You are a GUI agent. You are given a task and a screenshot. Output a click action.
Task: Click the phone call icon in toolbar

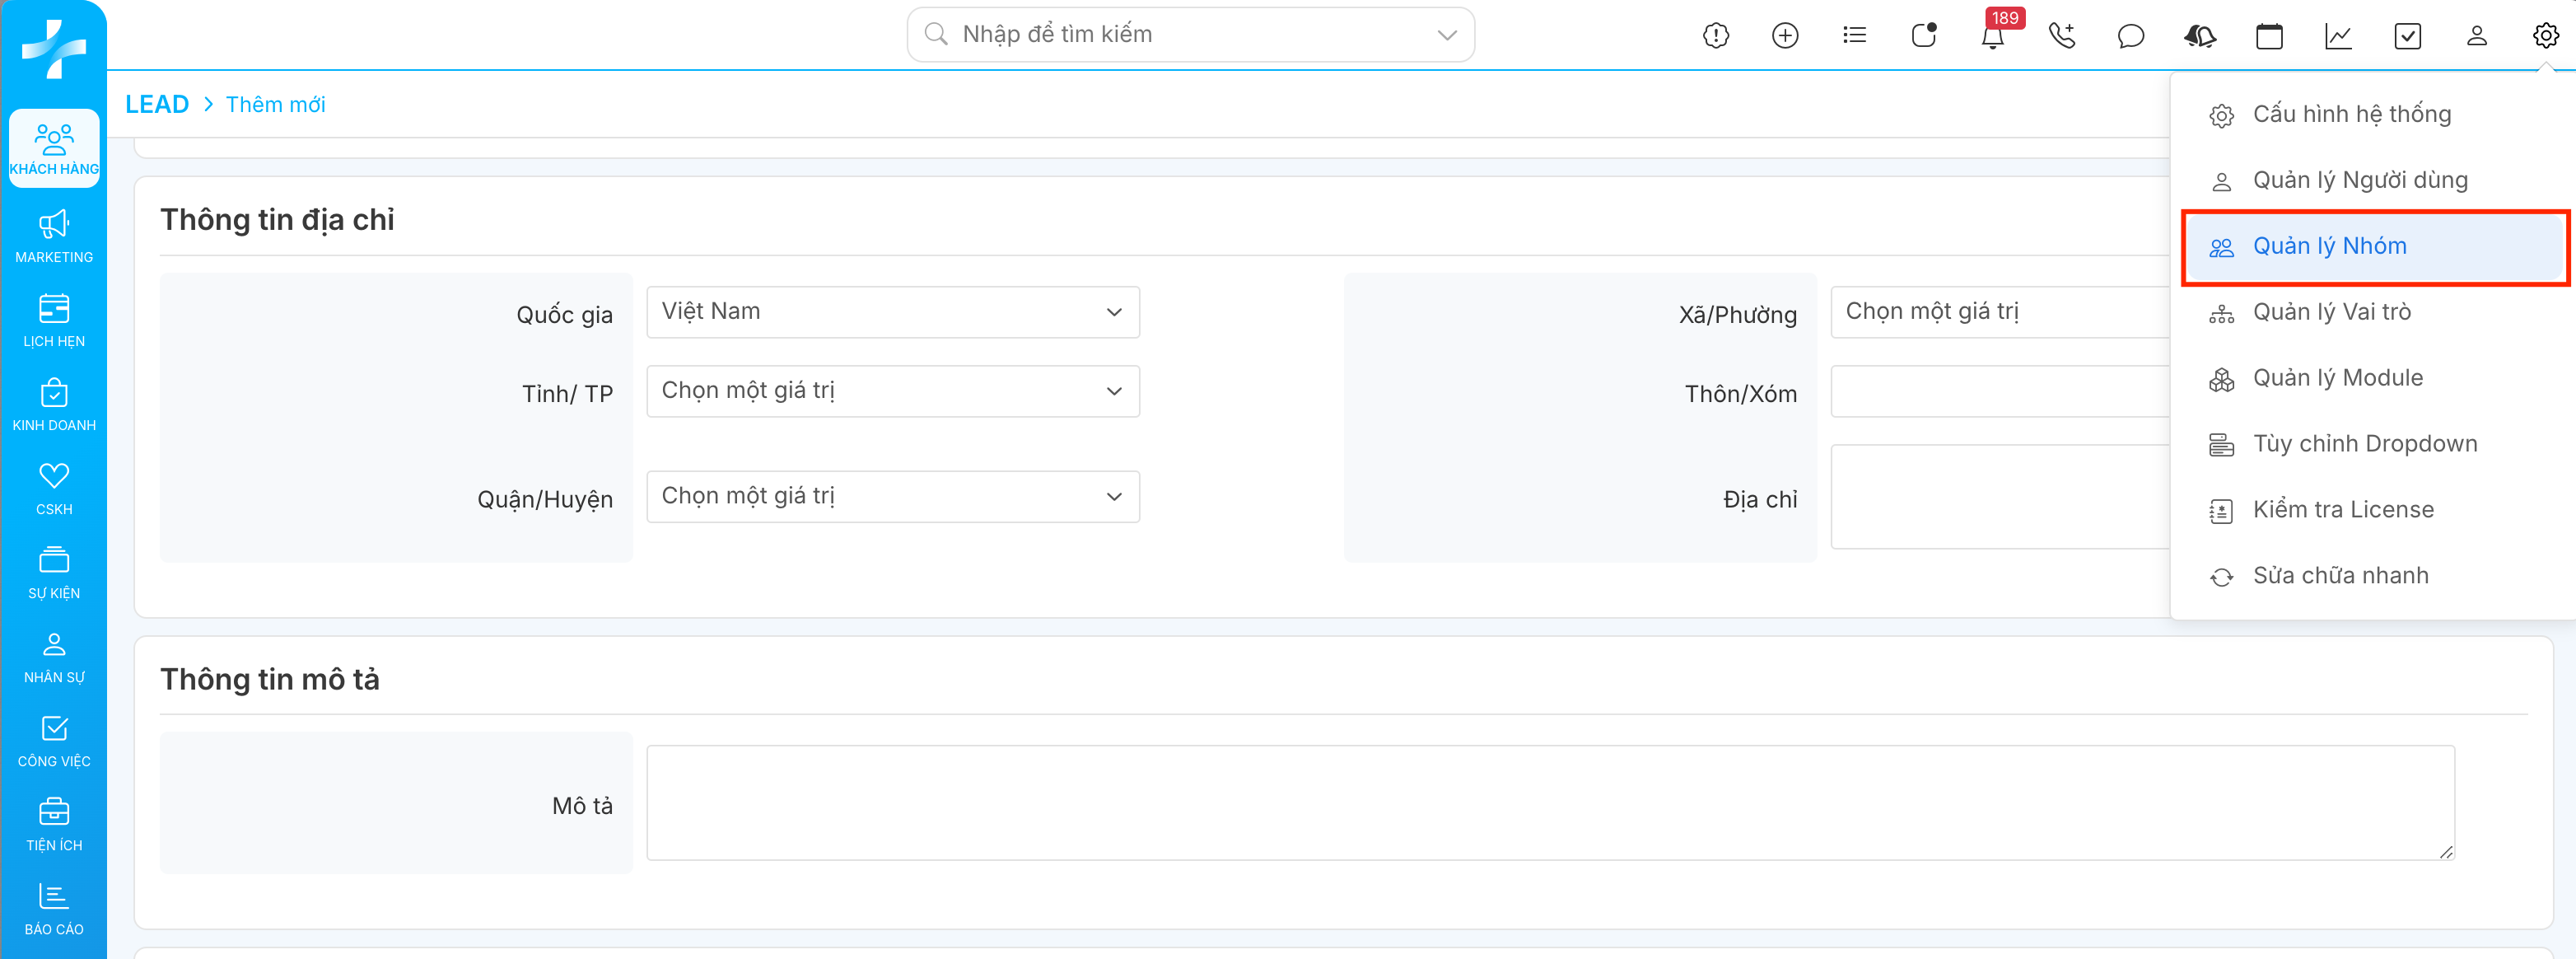2061,36
